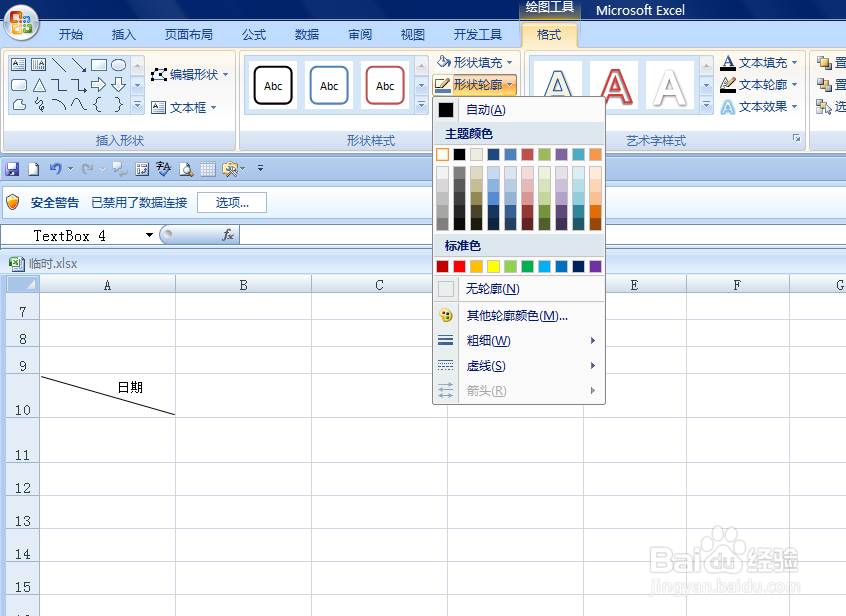Image resolution: width=846 pixels, height=616 pixels.
Task: Click the Print Preview icon
Action: coord(186,169)
